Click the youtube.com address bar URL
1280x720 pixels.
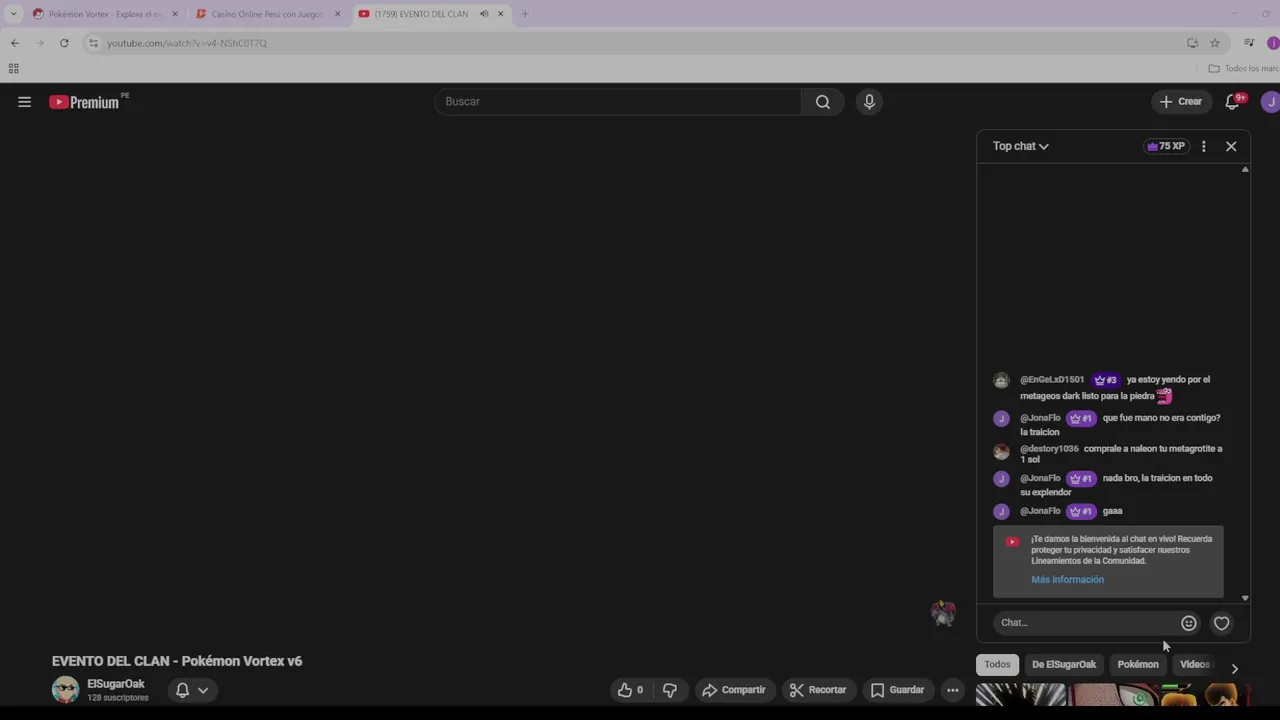click(187, 43)
